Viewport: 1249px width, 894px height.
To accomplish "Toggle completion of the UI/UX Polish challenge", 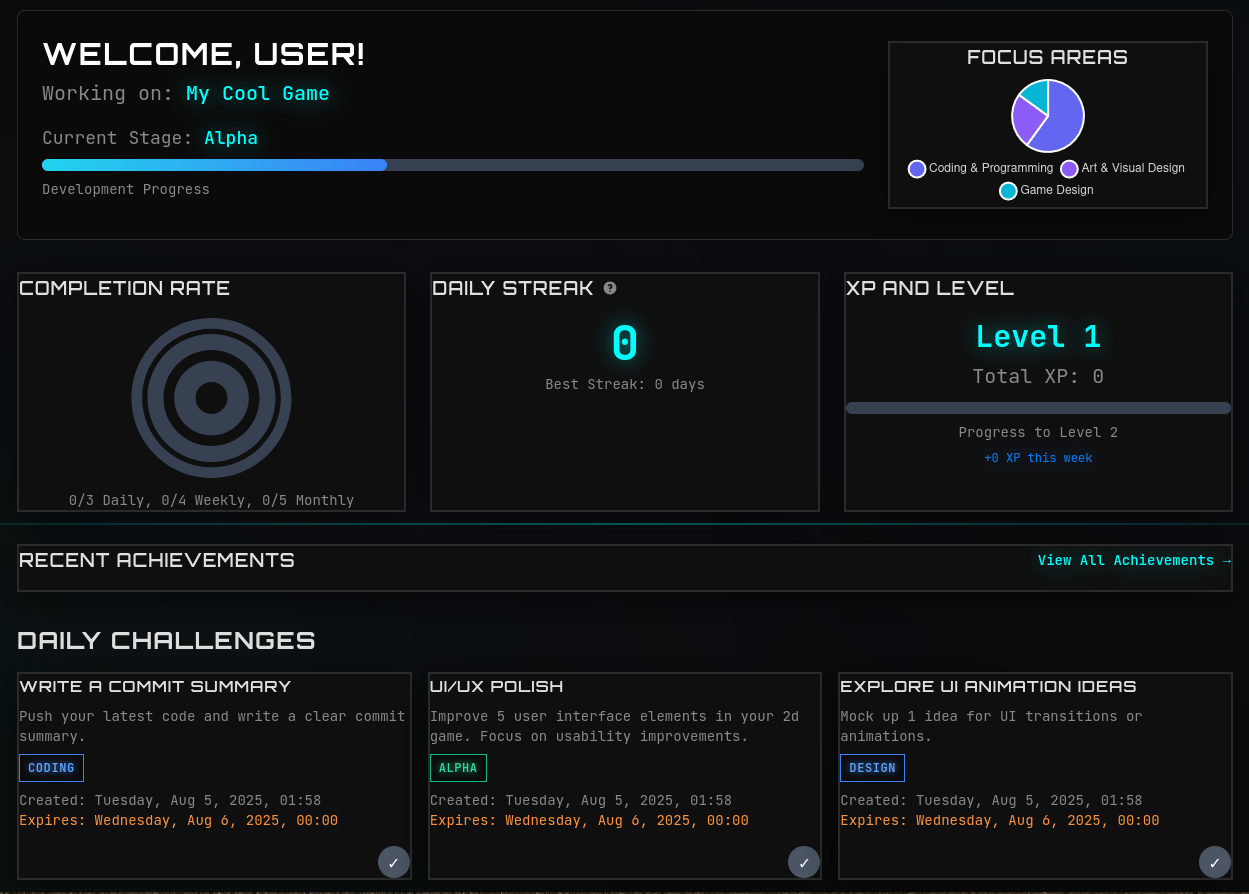I will [x=804, y=861].
